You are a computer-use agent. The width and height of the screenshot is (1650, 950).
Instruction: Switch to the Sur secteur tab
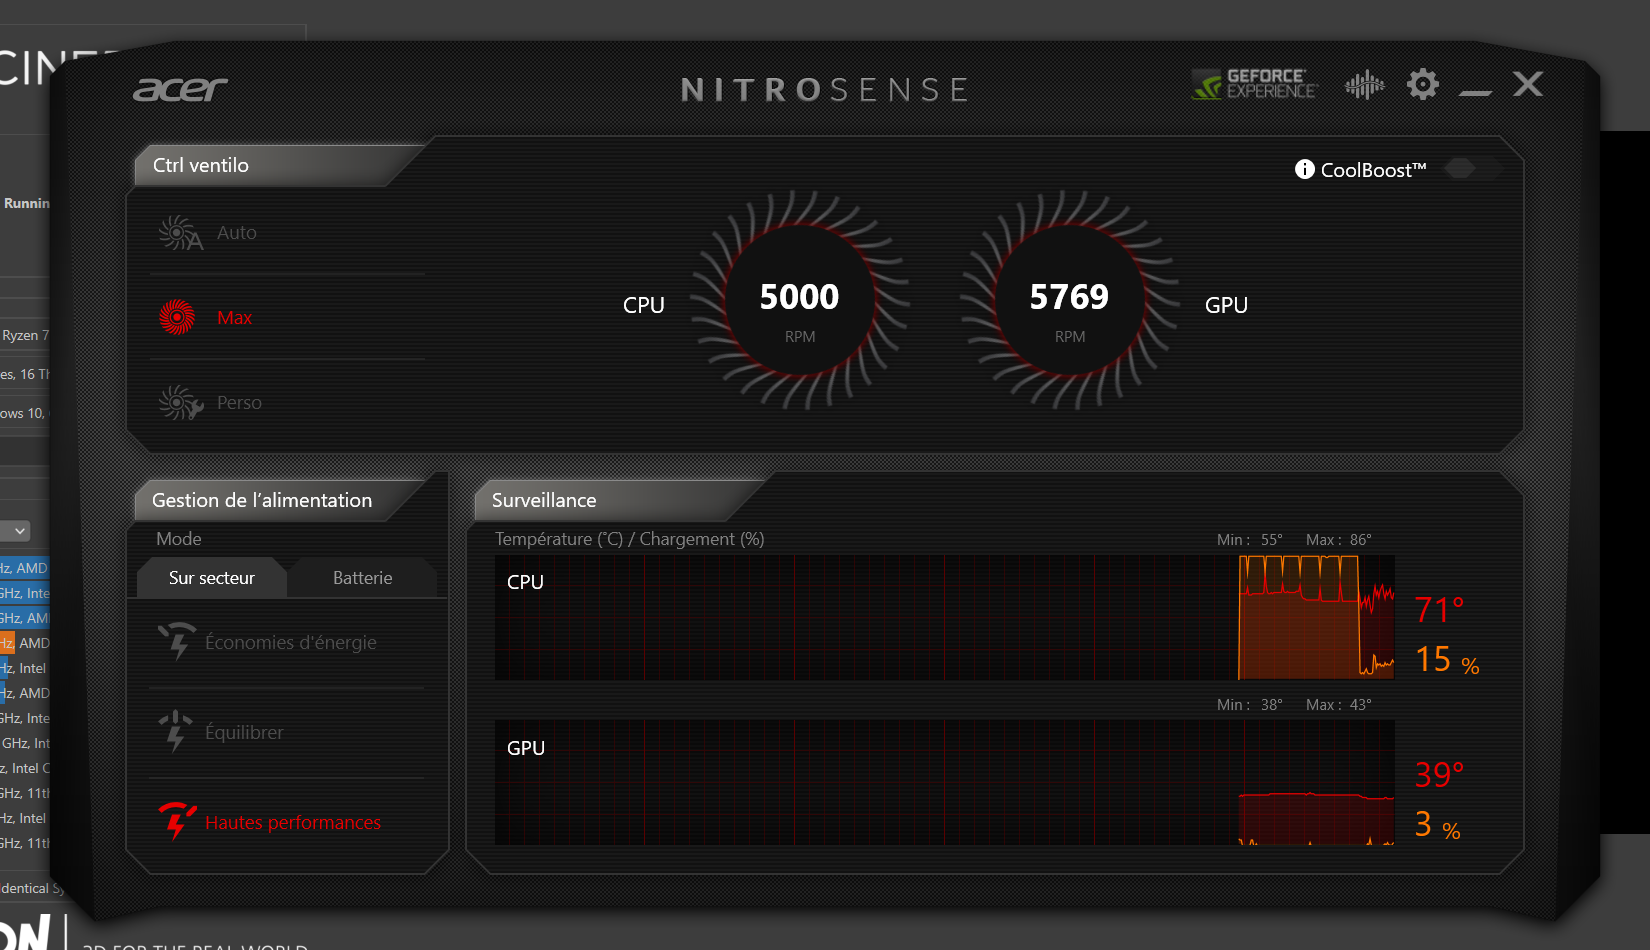(x=211, y=578)
